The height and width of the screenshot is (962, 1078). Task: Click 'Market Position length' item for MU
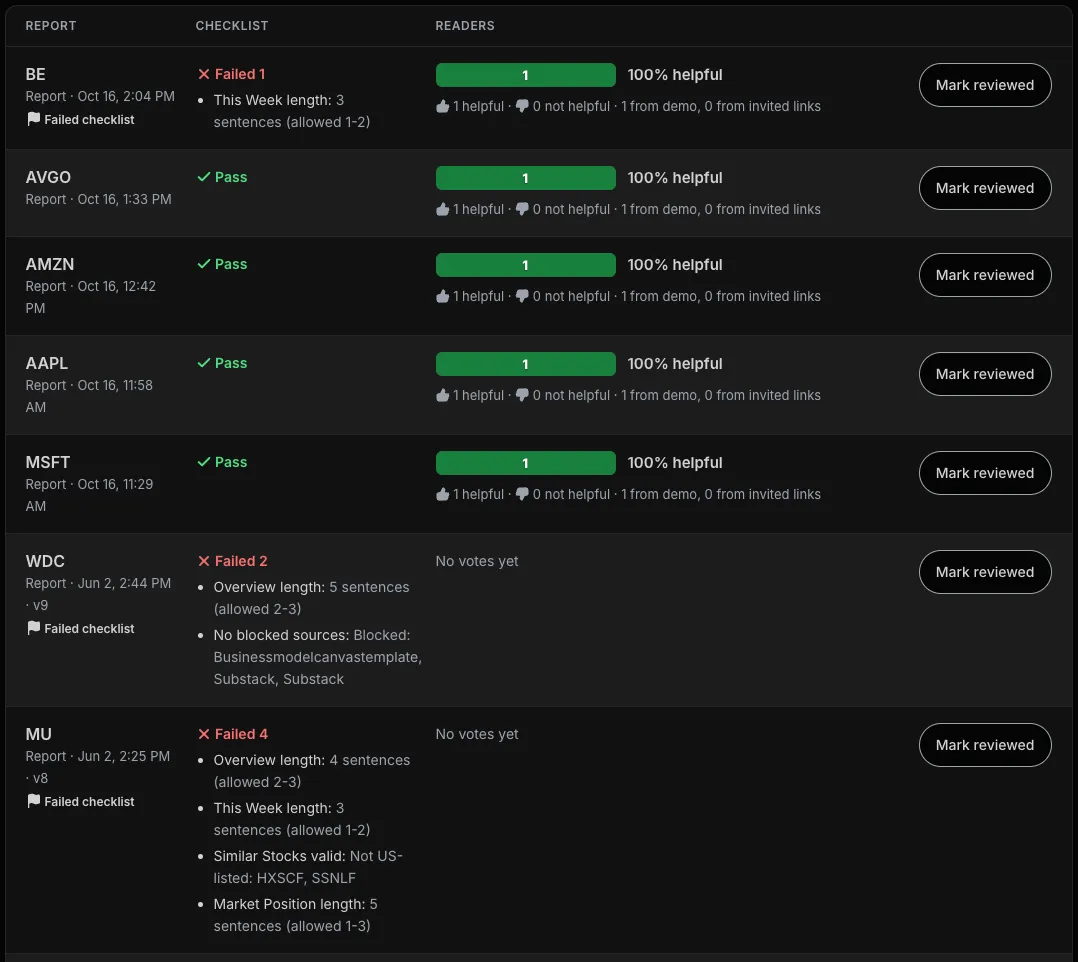pyautogui.click(x=295, y=915)
